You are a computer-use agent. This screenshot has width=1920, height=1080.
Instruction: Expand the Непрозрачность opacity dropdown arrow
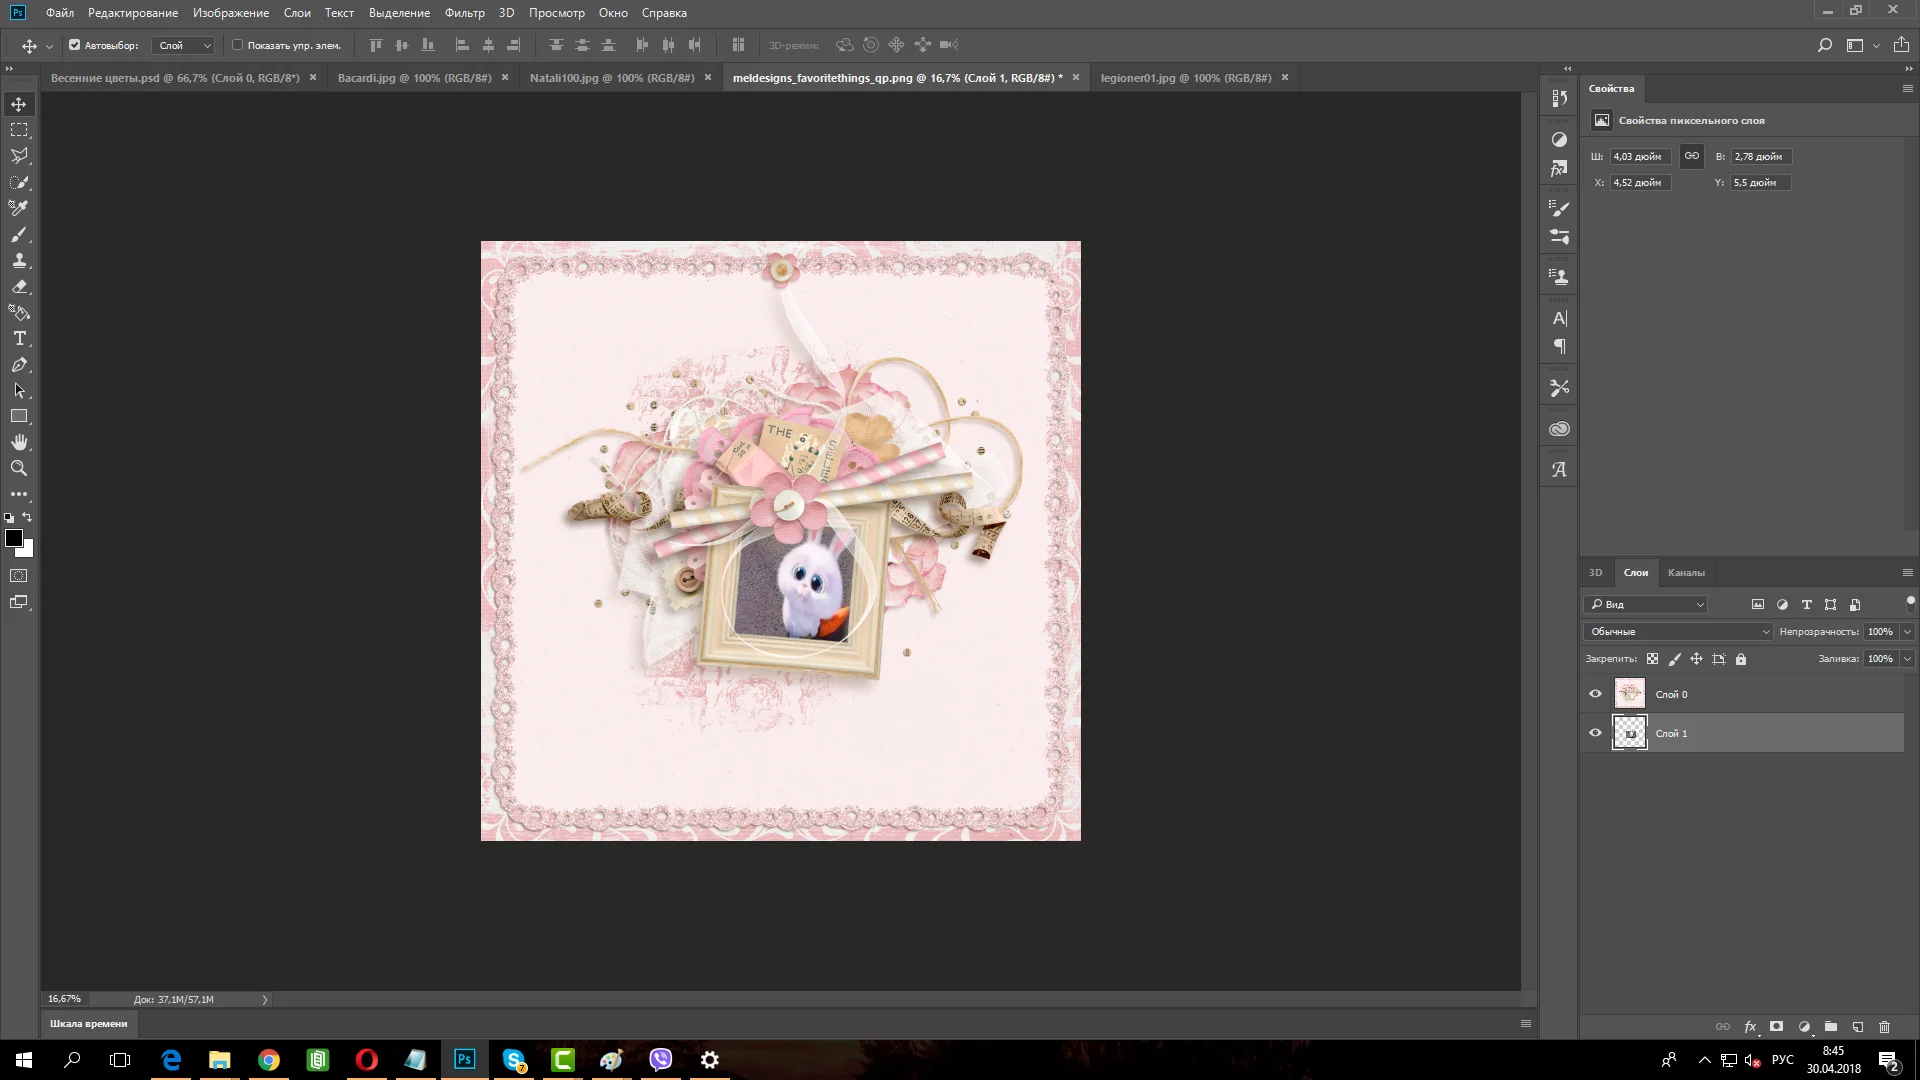1907,632
